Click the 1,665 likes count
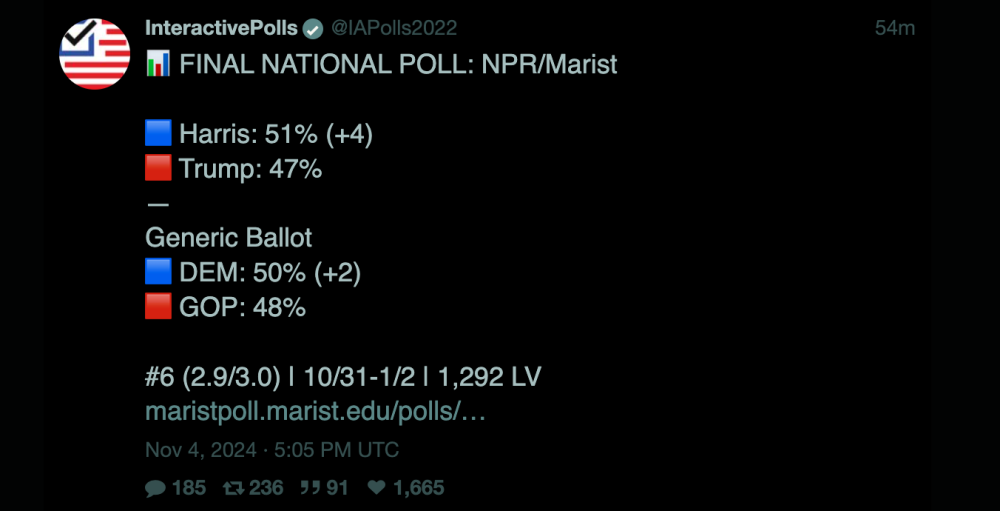Viewport: 1000px width, 511px height. coord(419,488)
